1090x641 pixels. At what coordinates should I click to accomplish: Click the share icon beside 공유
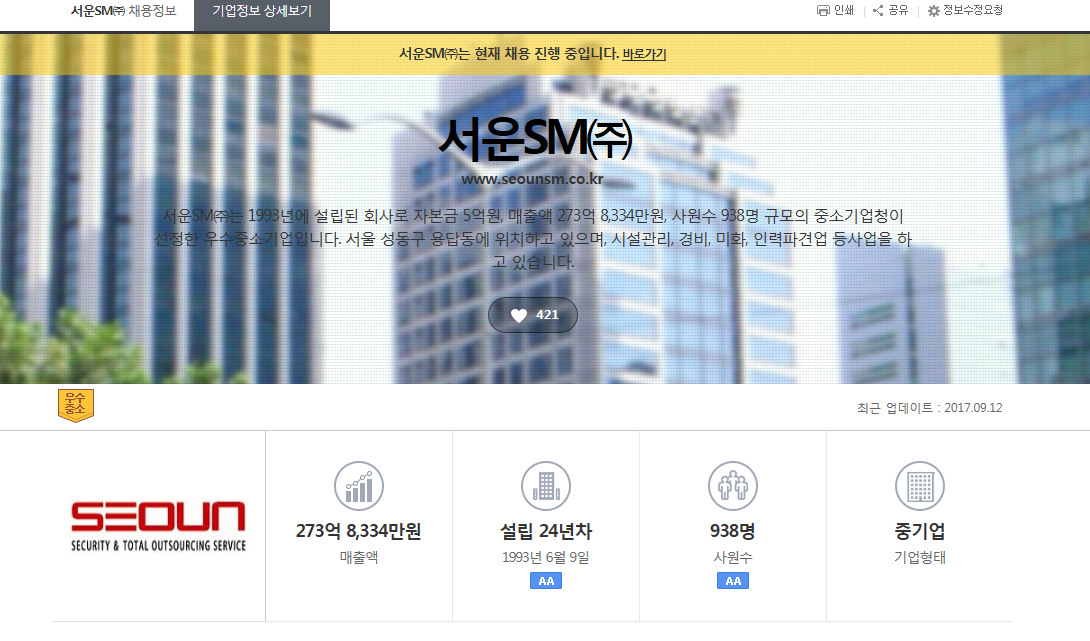(x=878, y=10)
